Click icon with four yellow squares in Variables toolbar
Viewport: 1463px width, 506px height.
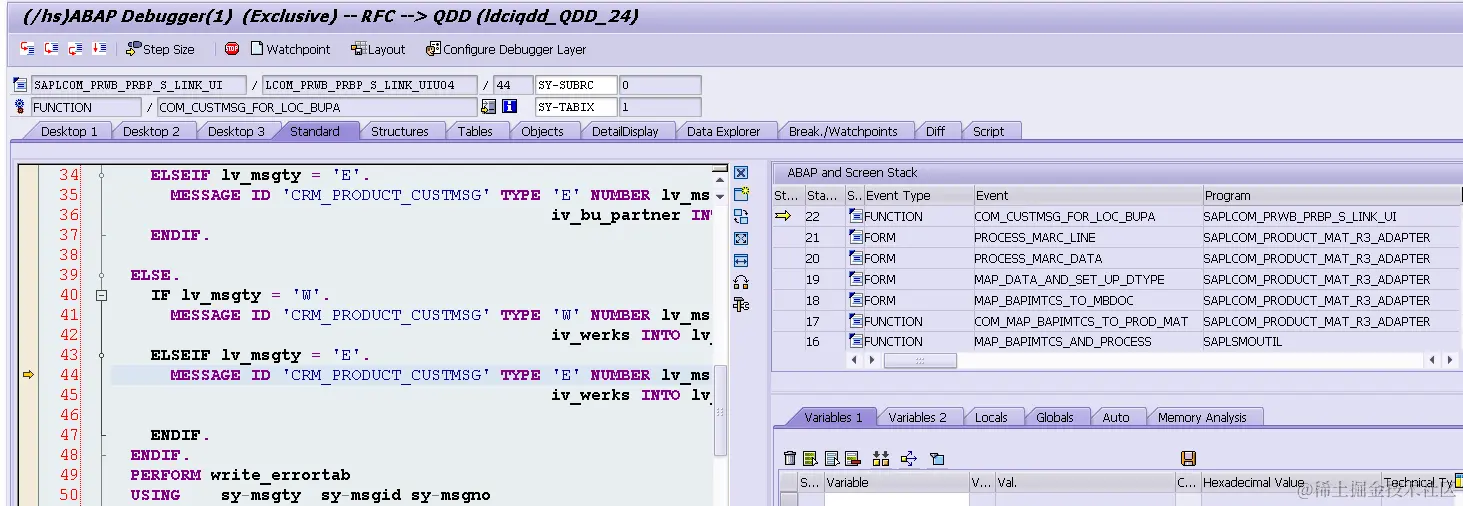(x=881, y=458)
